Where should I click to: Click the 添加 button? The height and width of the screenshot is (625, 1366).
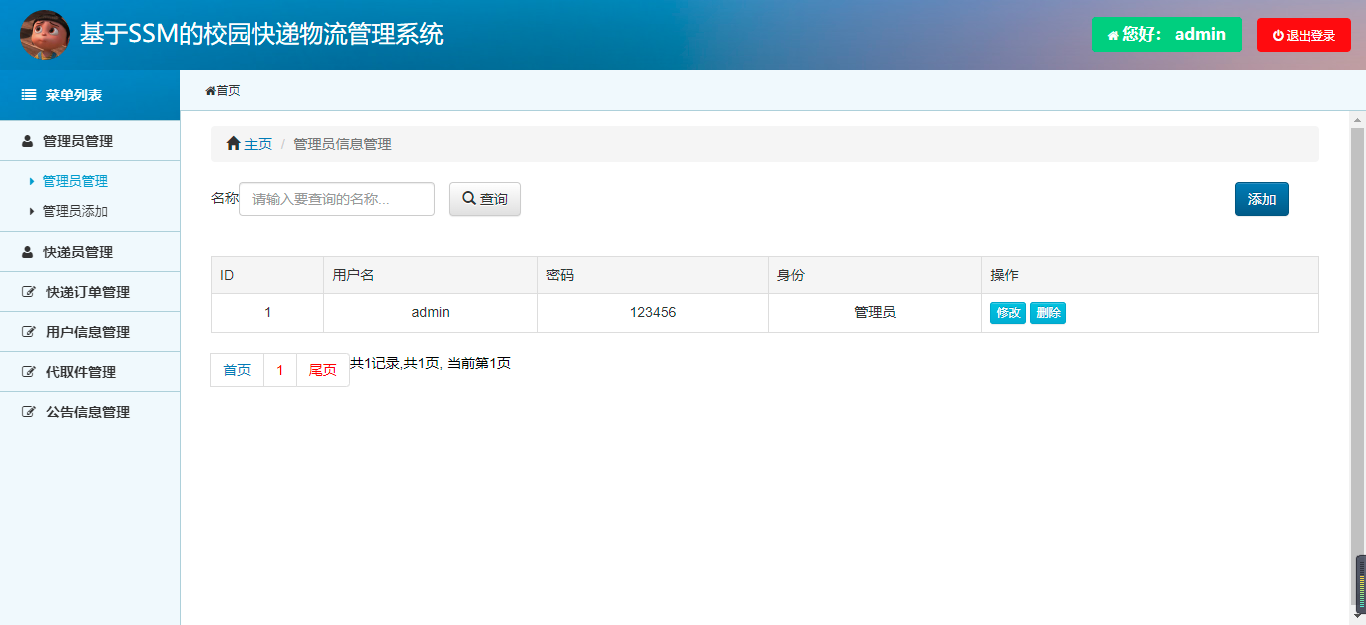click(1262, 199)
